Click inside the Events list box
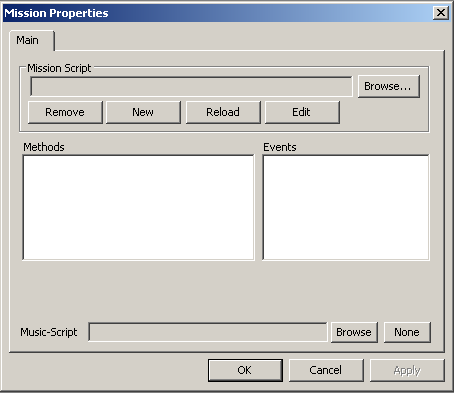454x393 pixels. pos(346,207)
